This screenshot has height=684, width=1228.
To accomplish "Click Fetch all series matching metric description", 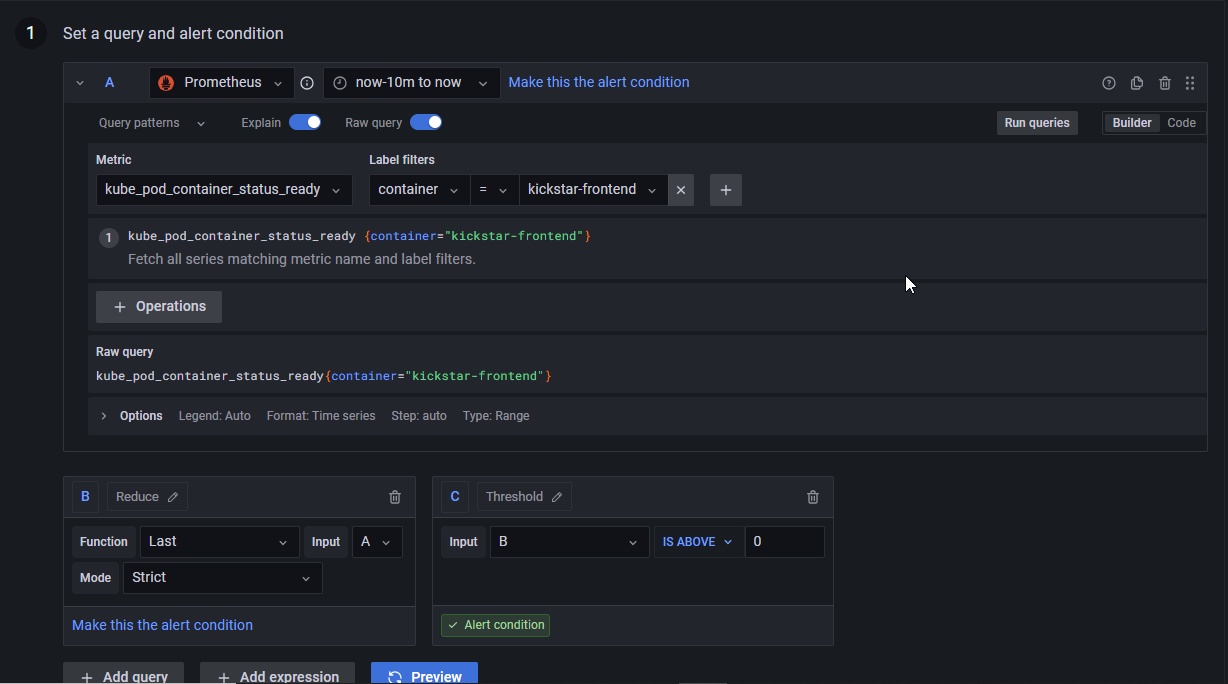I will click(x=302, y=259).
